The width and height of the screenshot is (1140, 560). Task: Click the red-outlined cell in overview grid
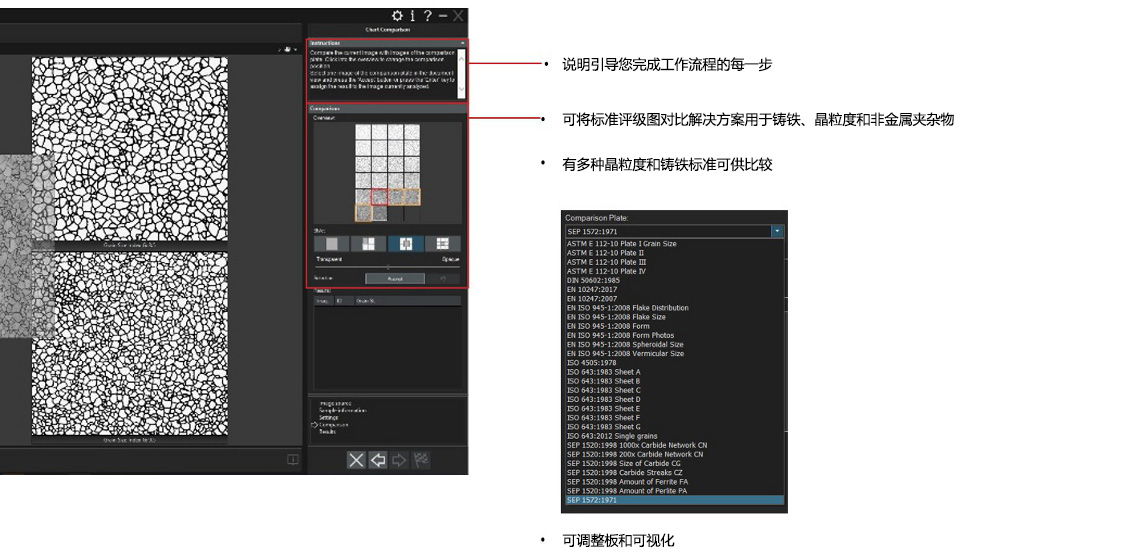[380, 196]
